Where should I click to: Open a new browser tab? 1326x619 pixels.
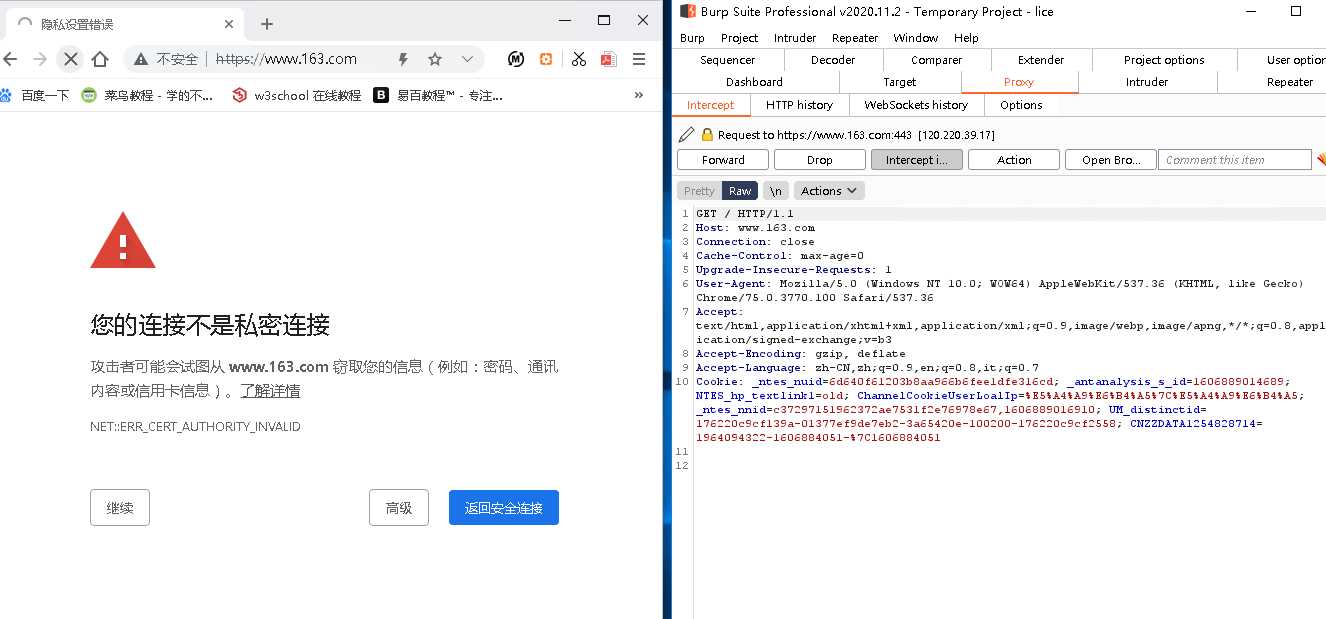266,24
